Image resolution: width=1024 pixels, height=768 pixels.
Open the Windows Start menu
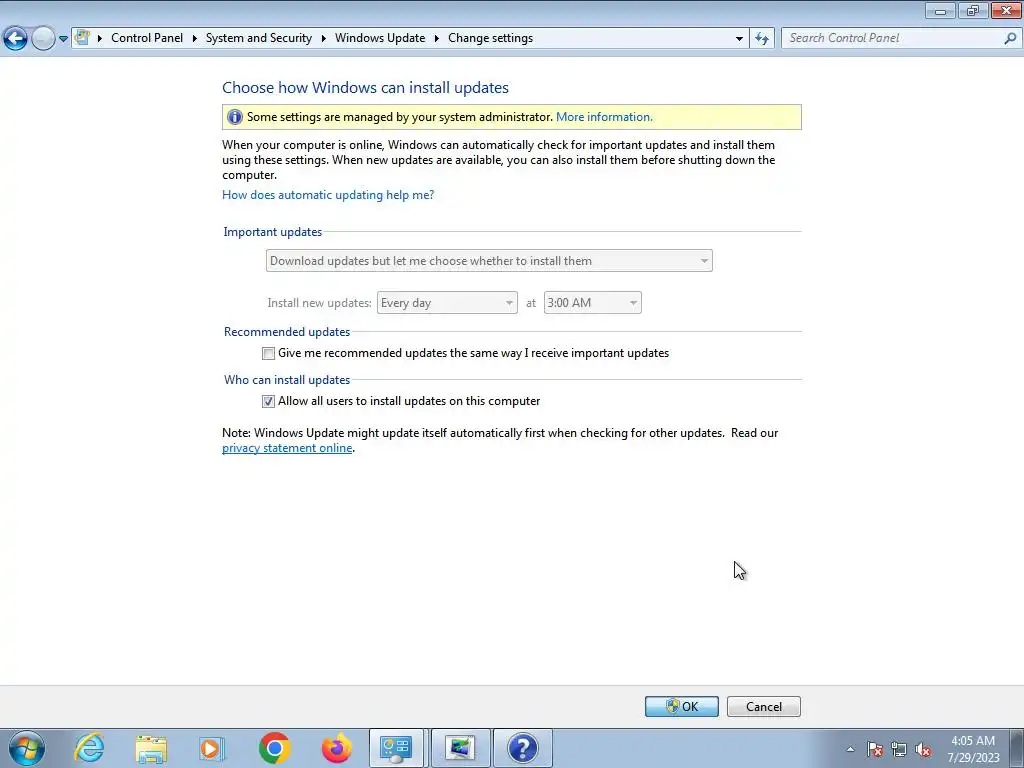tap(27, 748)
